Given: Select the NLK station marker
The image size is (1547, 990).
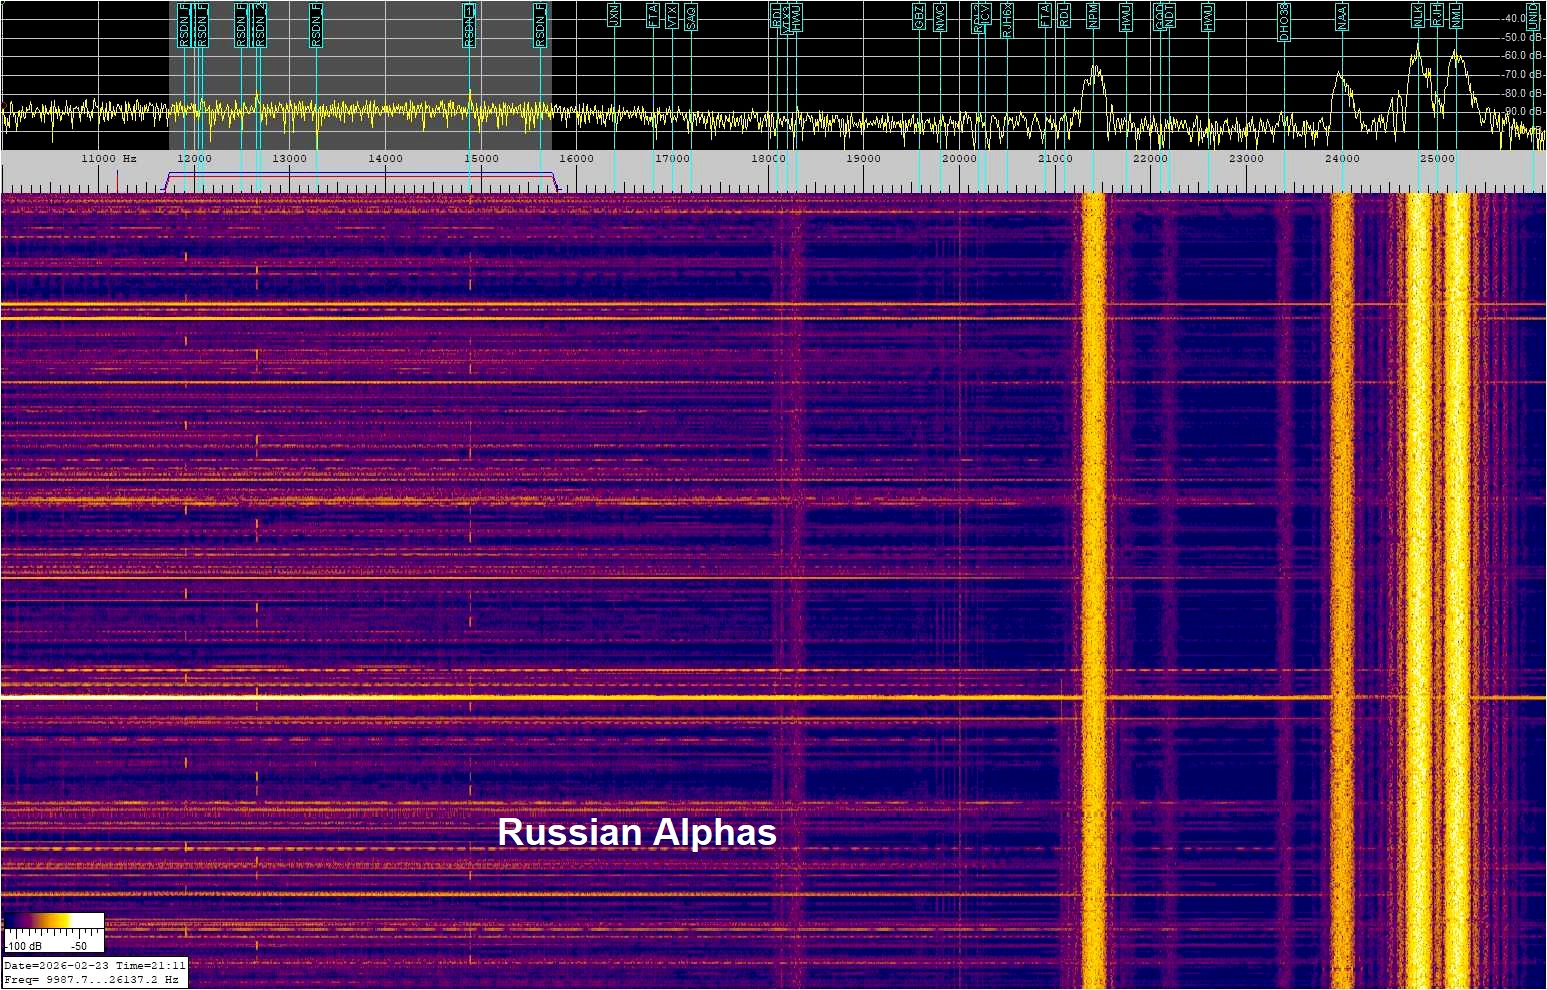Looking at the screenshot, I should [1417, 15].
